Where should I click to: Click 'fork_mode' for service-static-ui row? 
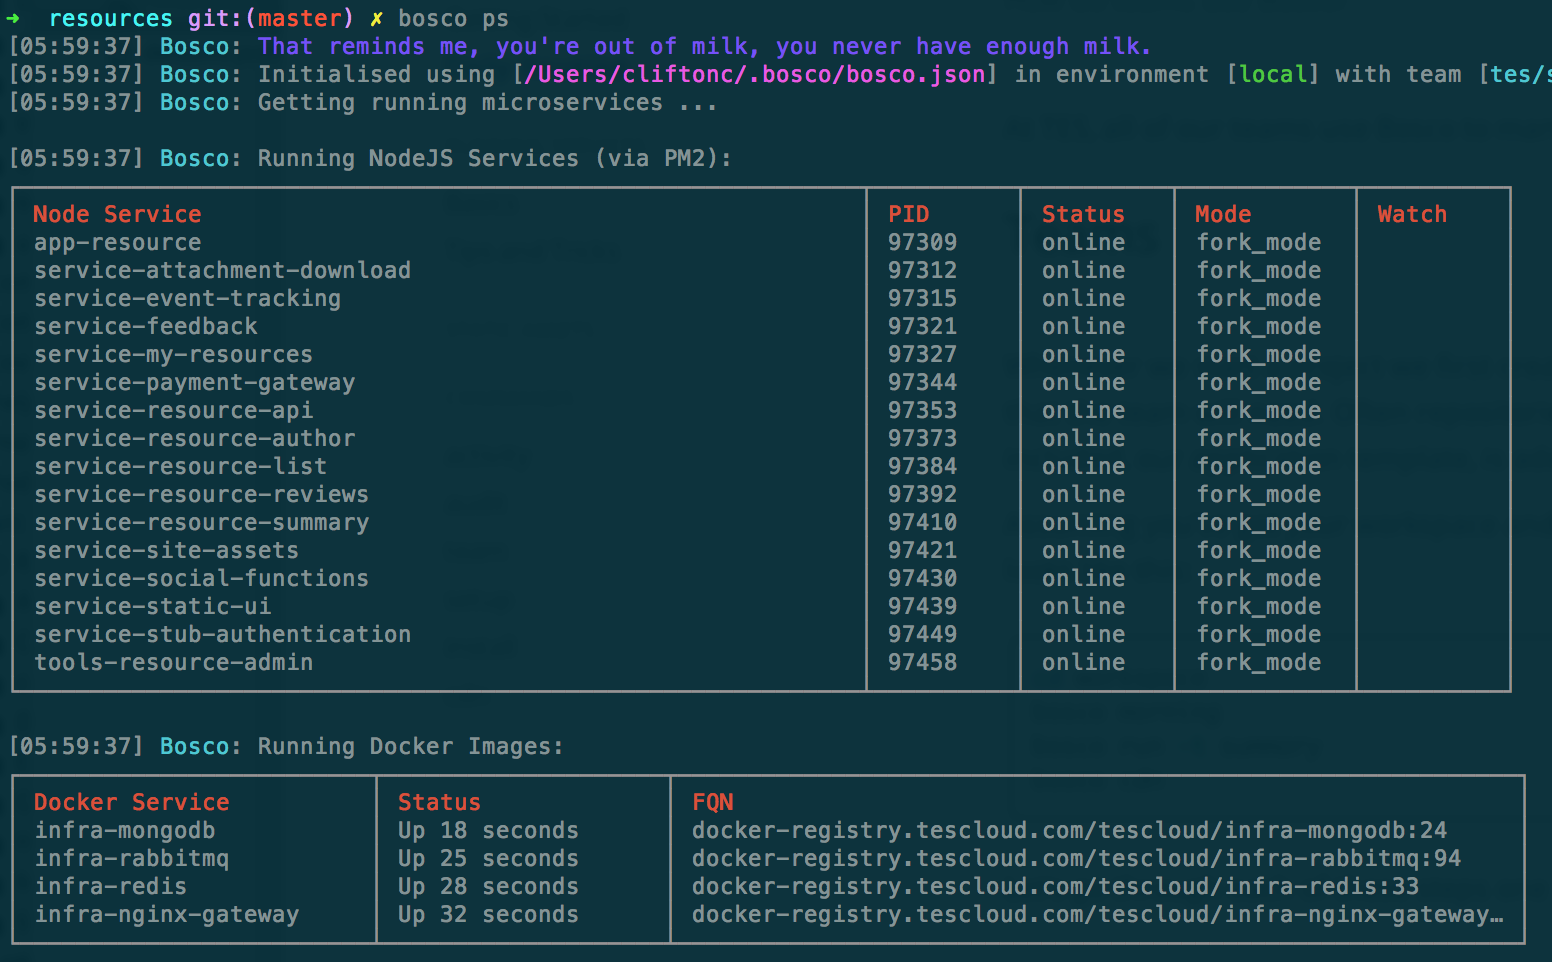coord(1259,607)
